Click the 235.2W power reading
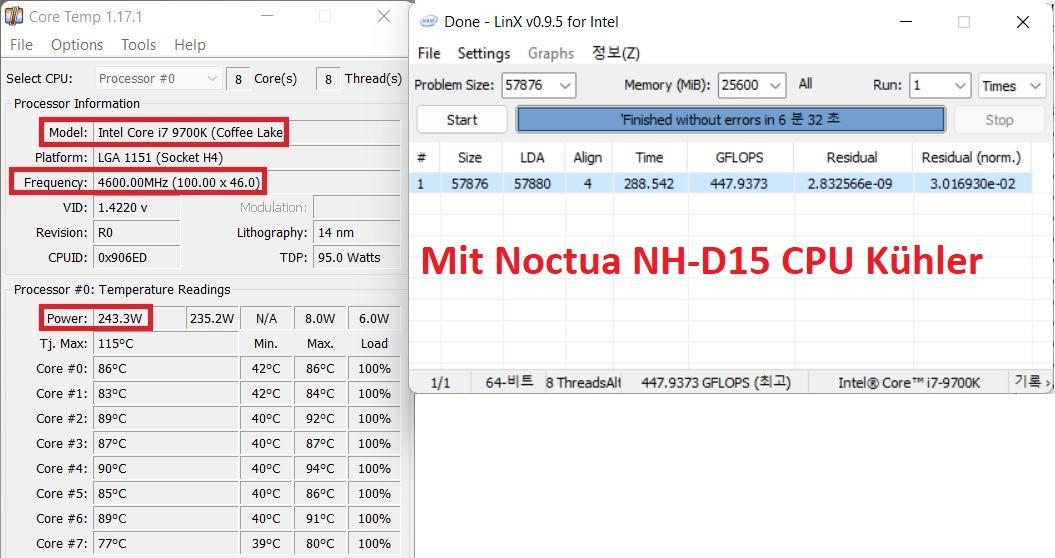This screenshot has height=558, width=1055. coord(212,318)
